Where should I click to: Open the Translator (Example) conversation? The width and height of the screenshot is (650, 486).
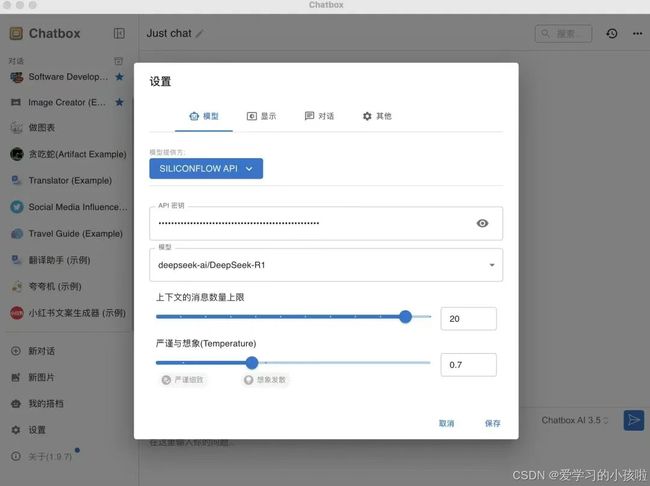(68, 181)
